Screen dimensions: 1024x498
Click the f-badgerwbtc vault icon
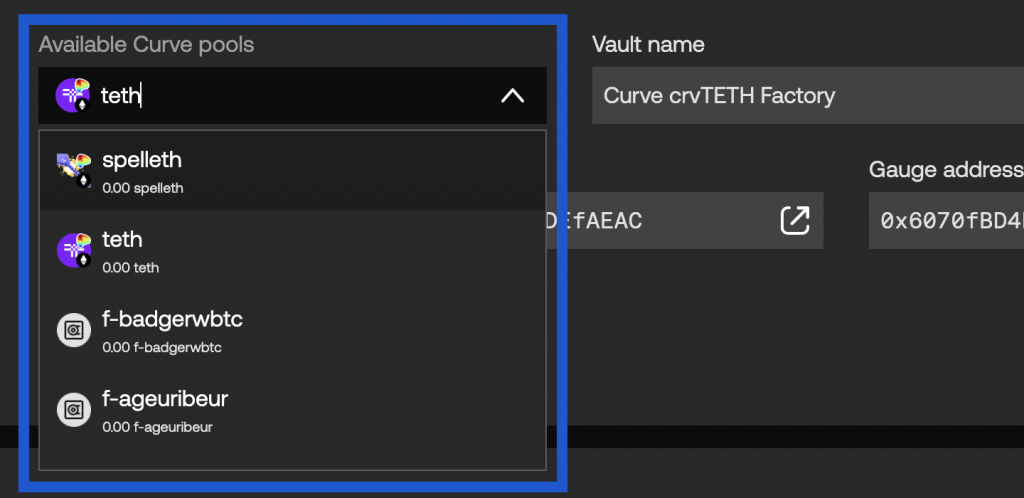pos(74,330)
